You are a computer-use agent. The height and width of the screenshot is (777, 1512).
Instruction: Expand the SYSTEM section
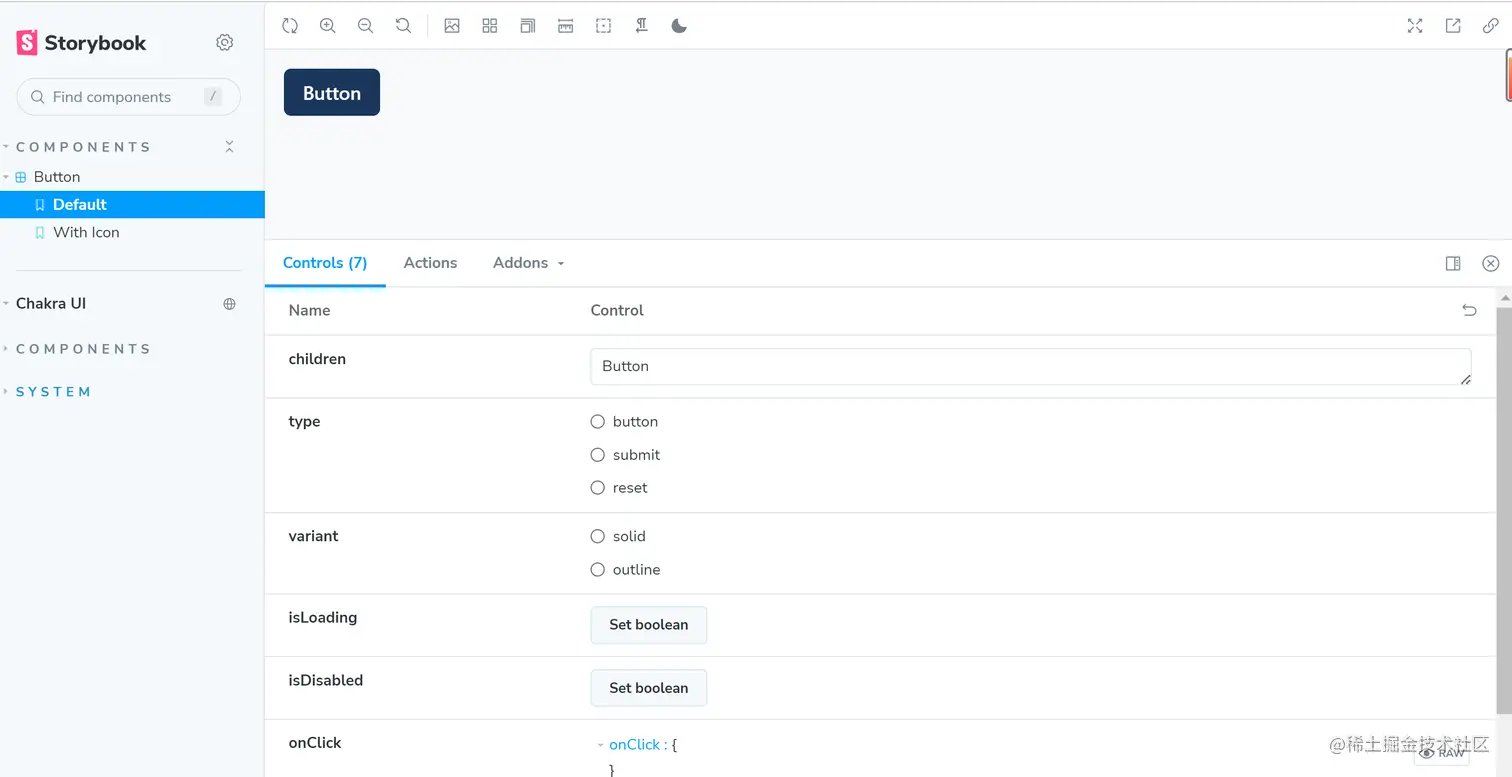point(48,392)
